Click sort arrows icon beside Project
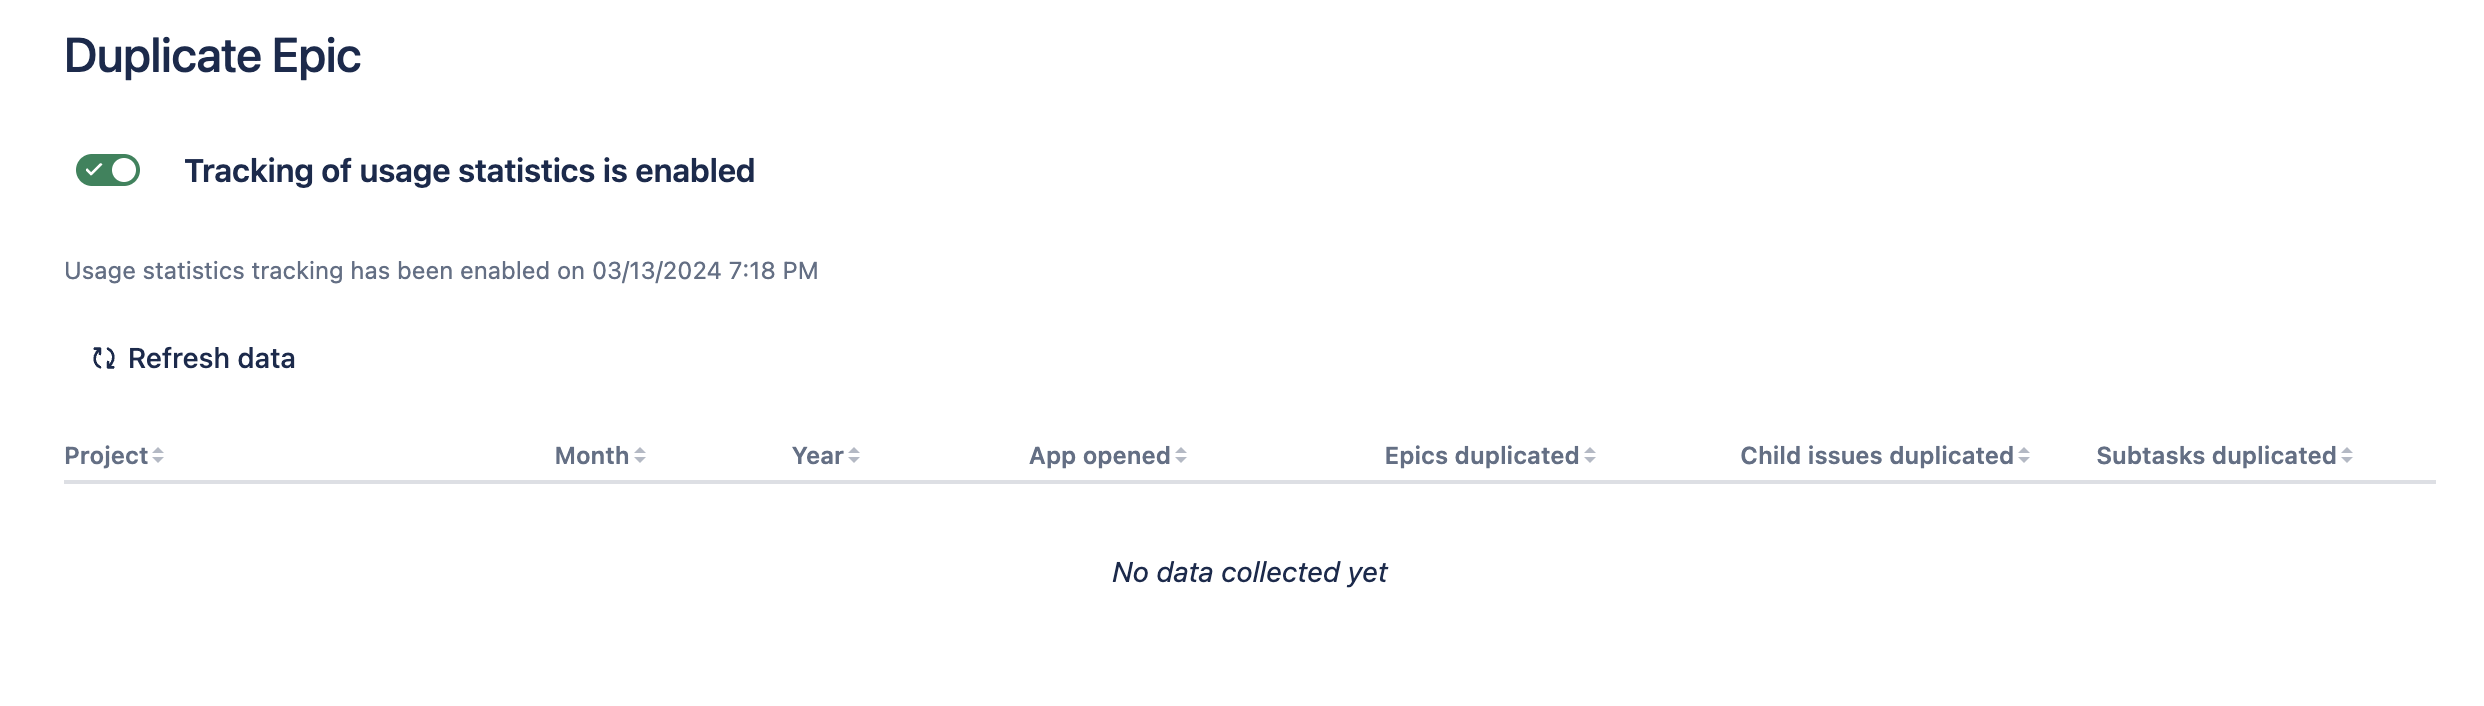 (x=158, y=456)
